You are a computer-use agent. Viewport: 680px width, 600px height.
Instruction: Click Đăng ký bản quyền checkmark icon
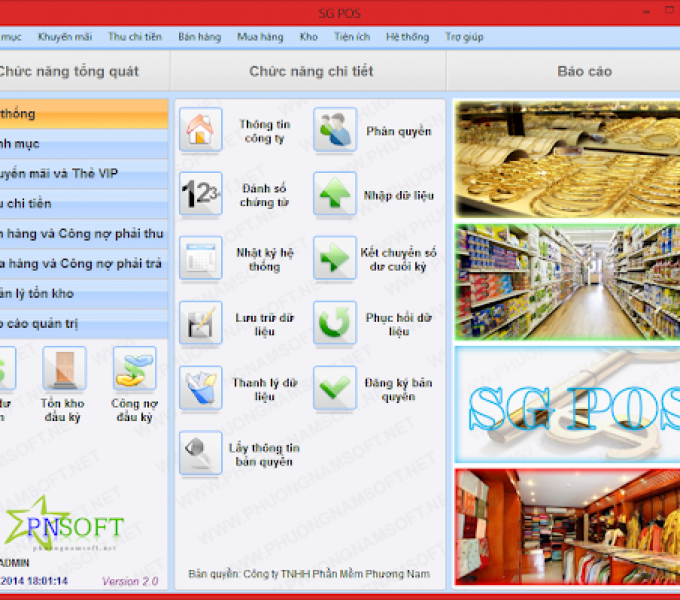click(x=335, y=388)
